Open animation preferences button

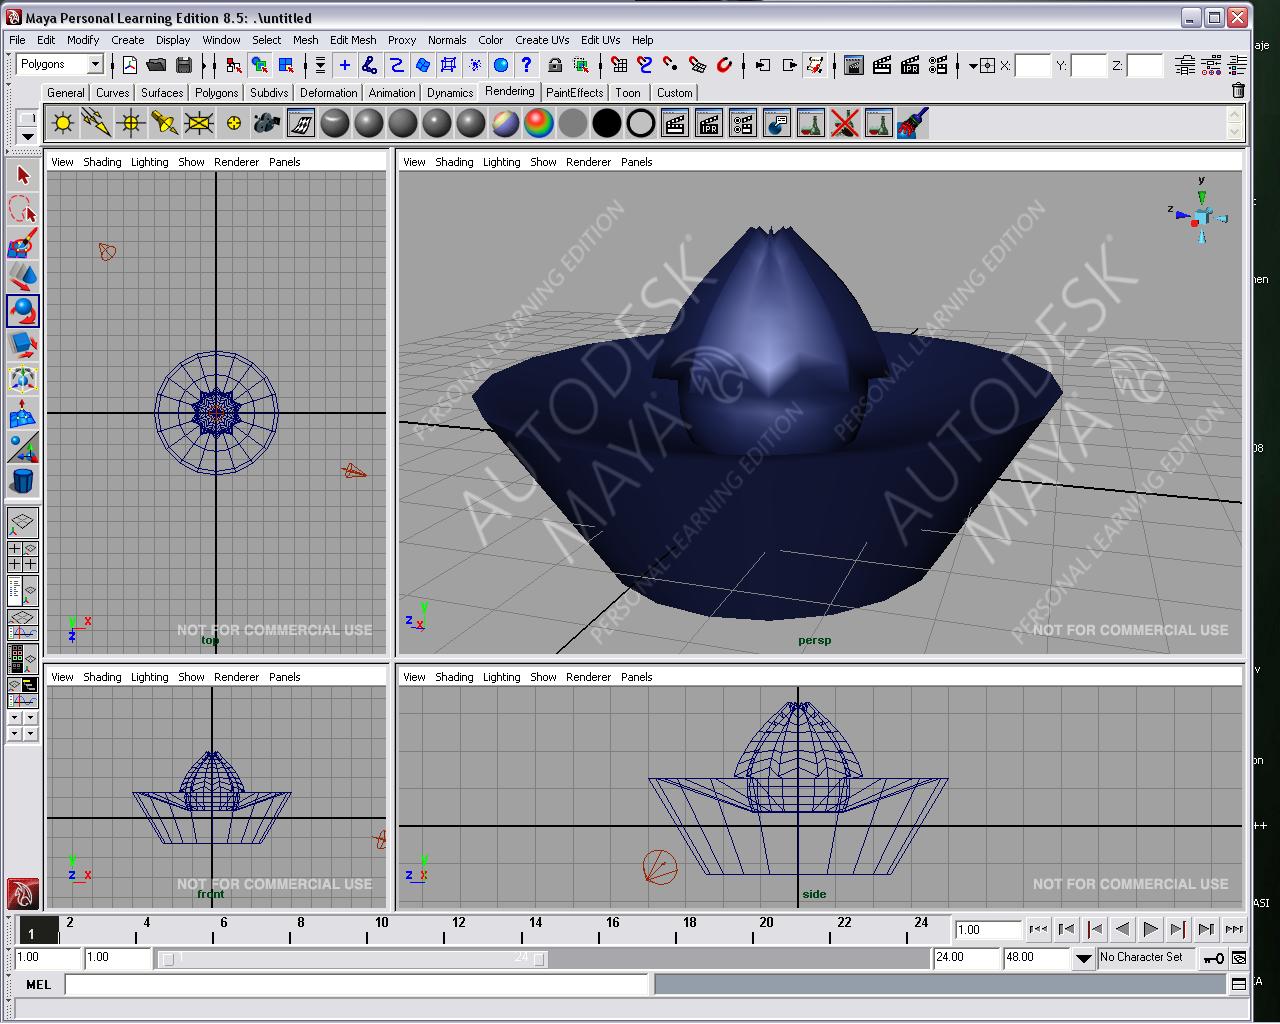[x=1239, y=958]
